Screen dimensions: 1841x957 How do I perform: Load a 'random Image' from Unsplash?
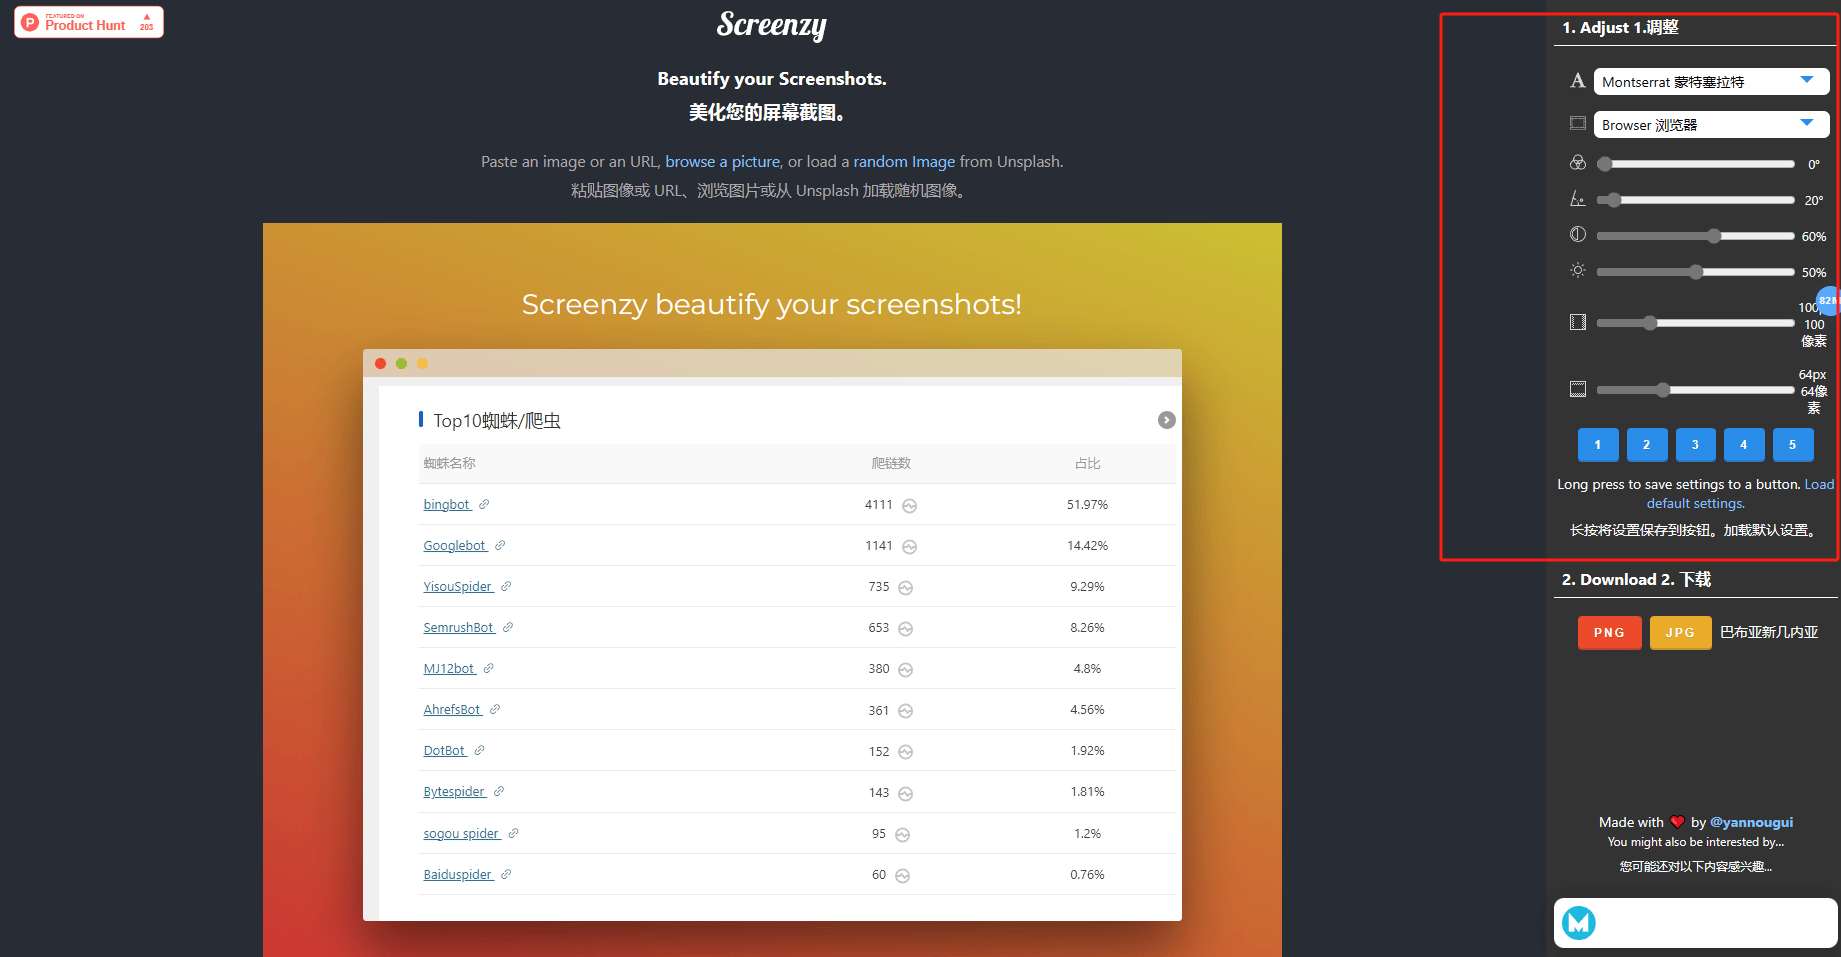point(904,161)
